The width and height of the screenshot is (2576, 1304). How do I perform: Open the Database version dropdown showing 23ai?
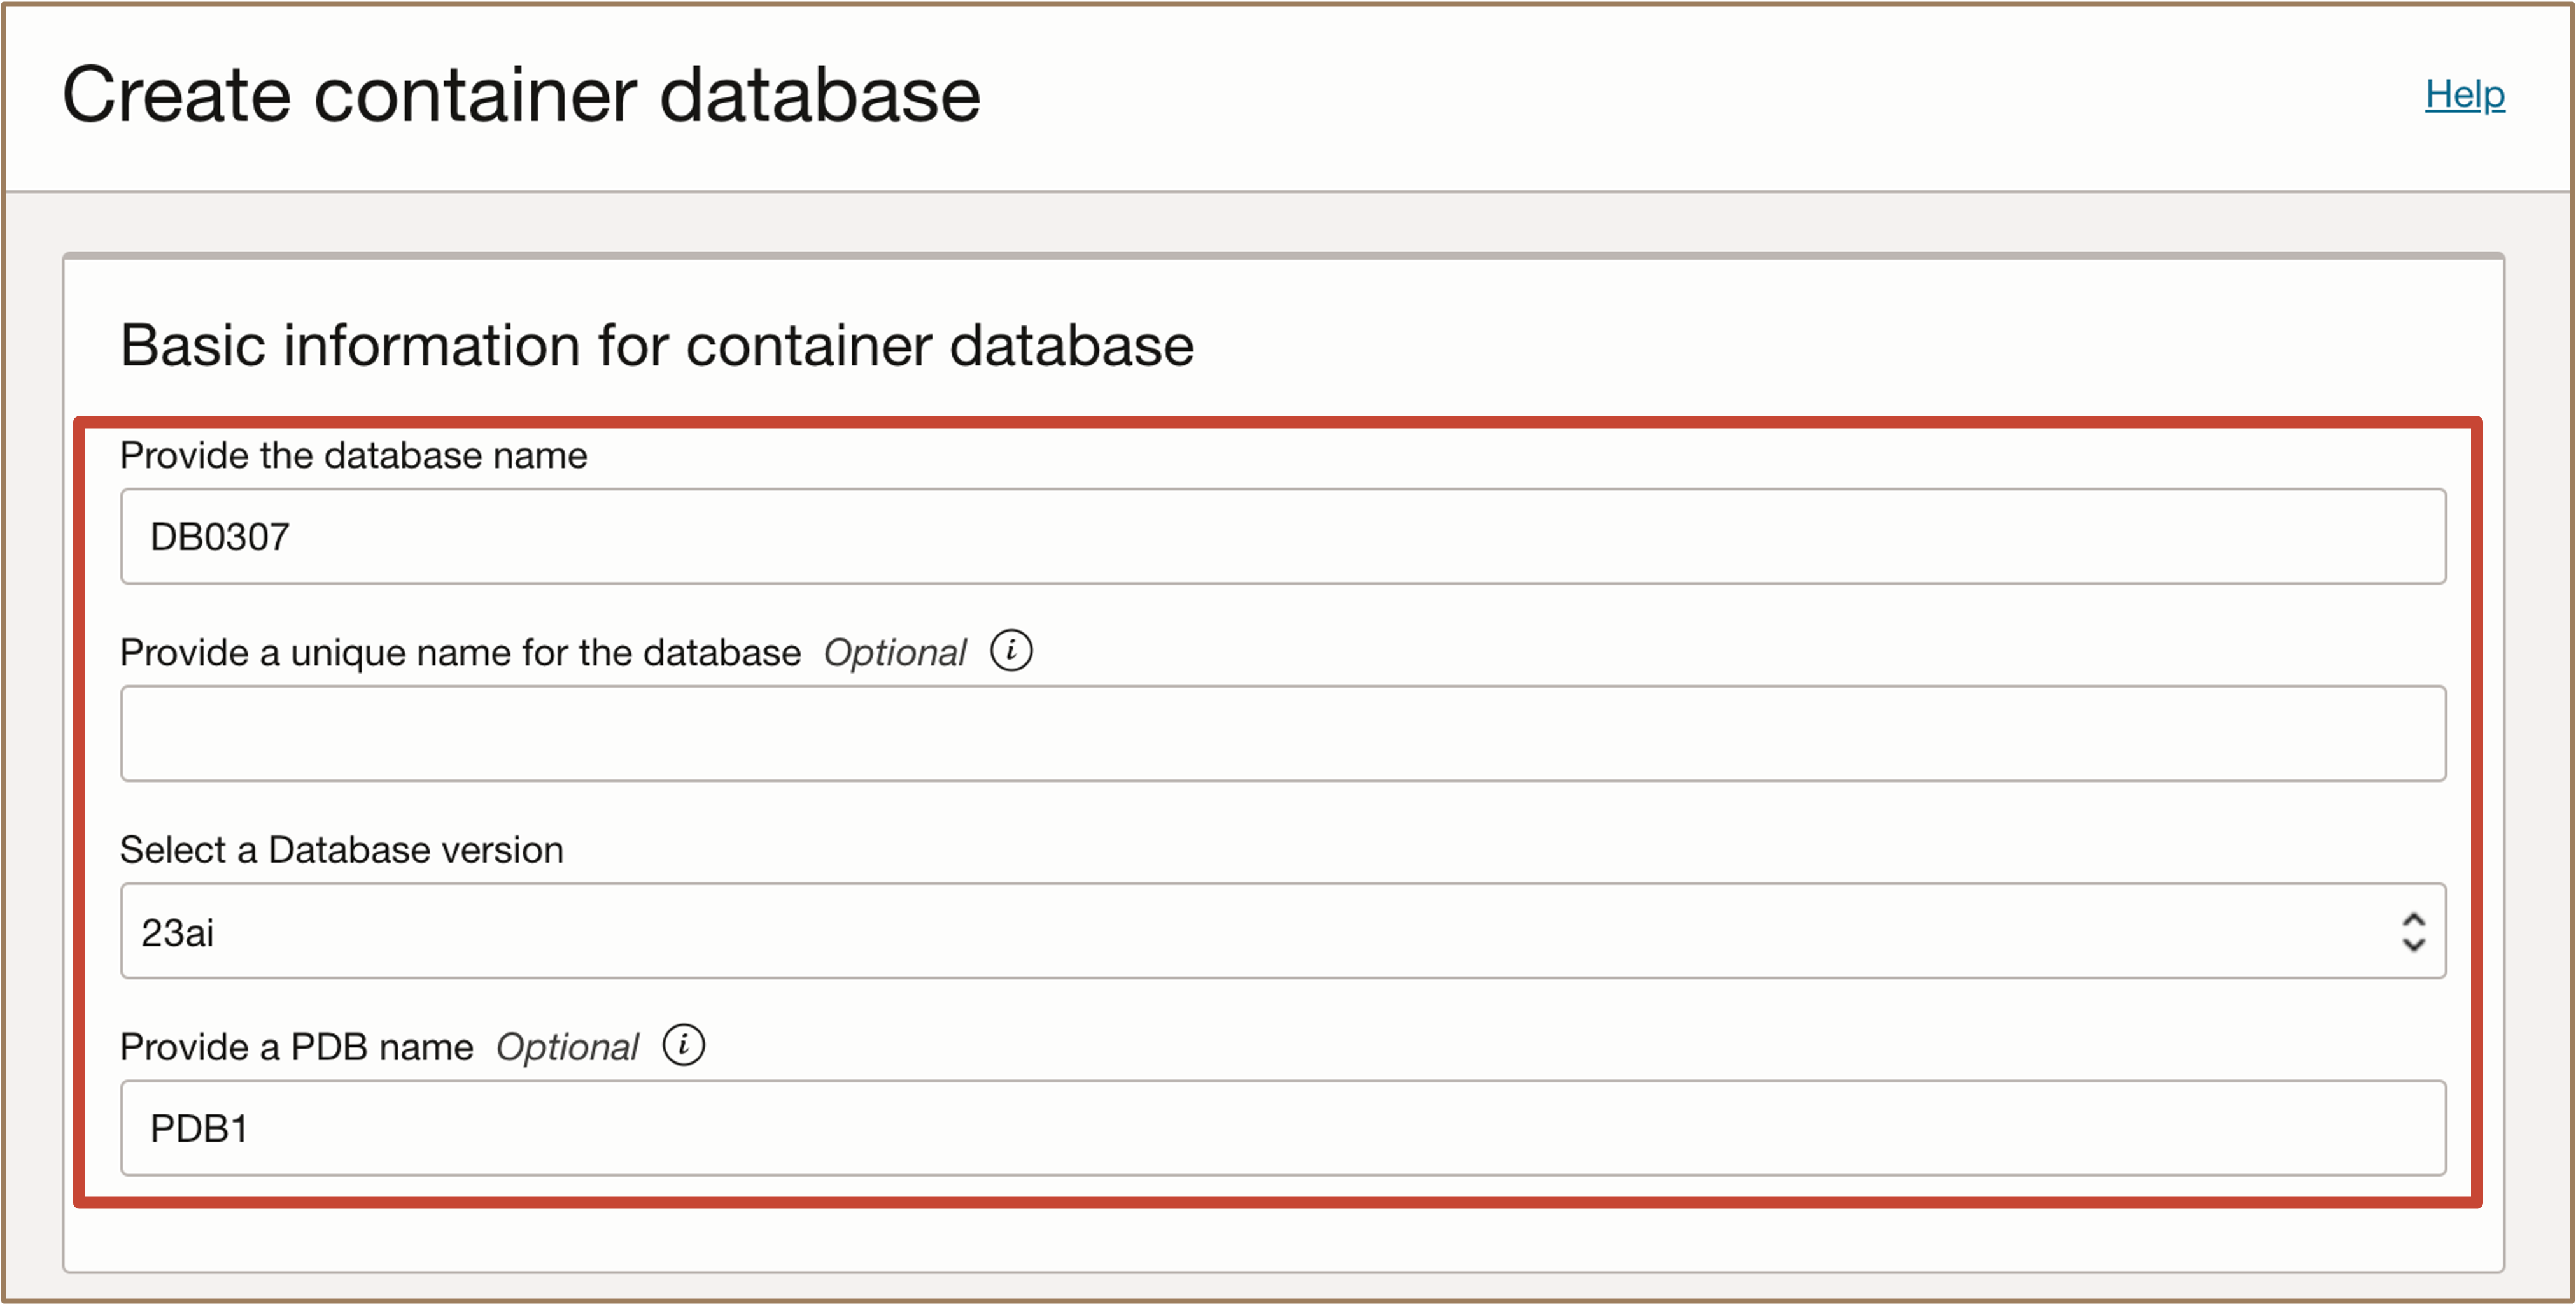[1282, 931]
